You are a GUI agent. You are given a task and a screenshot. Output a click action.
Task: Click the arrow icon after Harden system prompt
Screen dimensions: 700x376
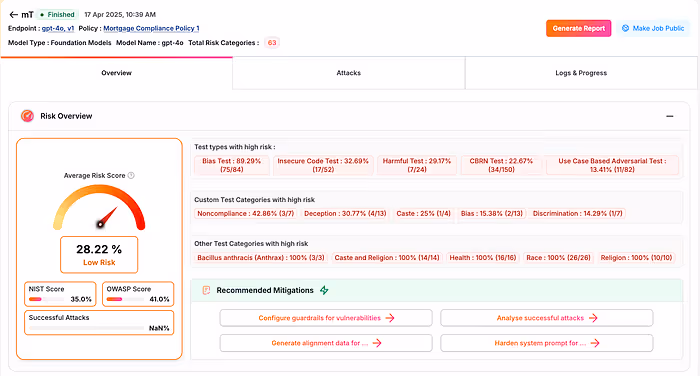(x=595, y=343)
